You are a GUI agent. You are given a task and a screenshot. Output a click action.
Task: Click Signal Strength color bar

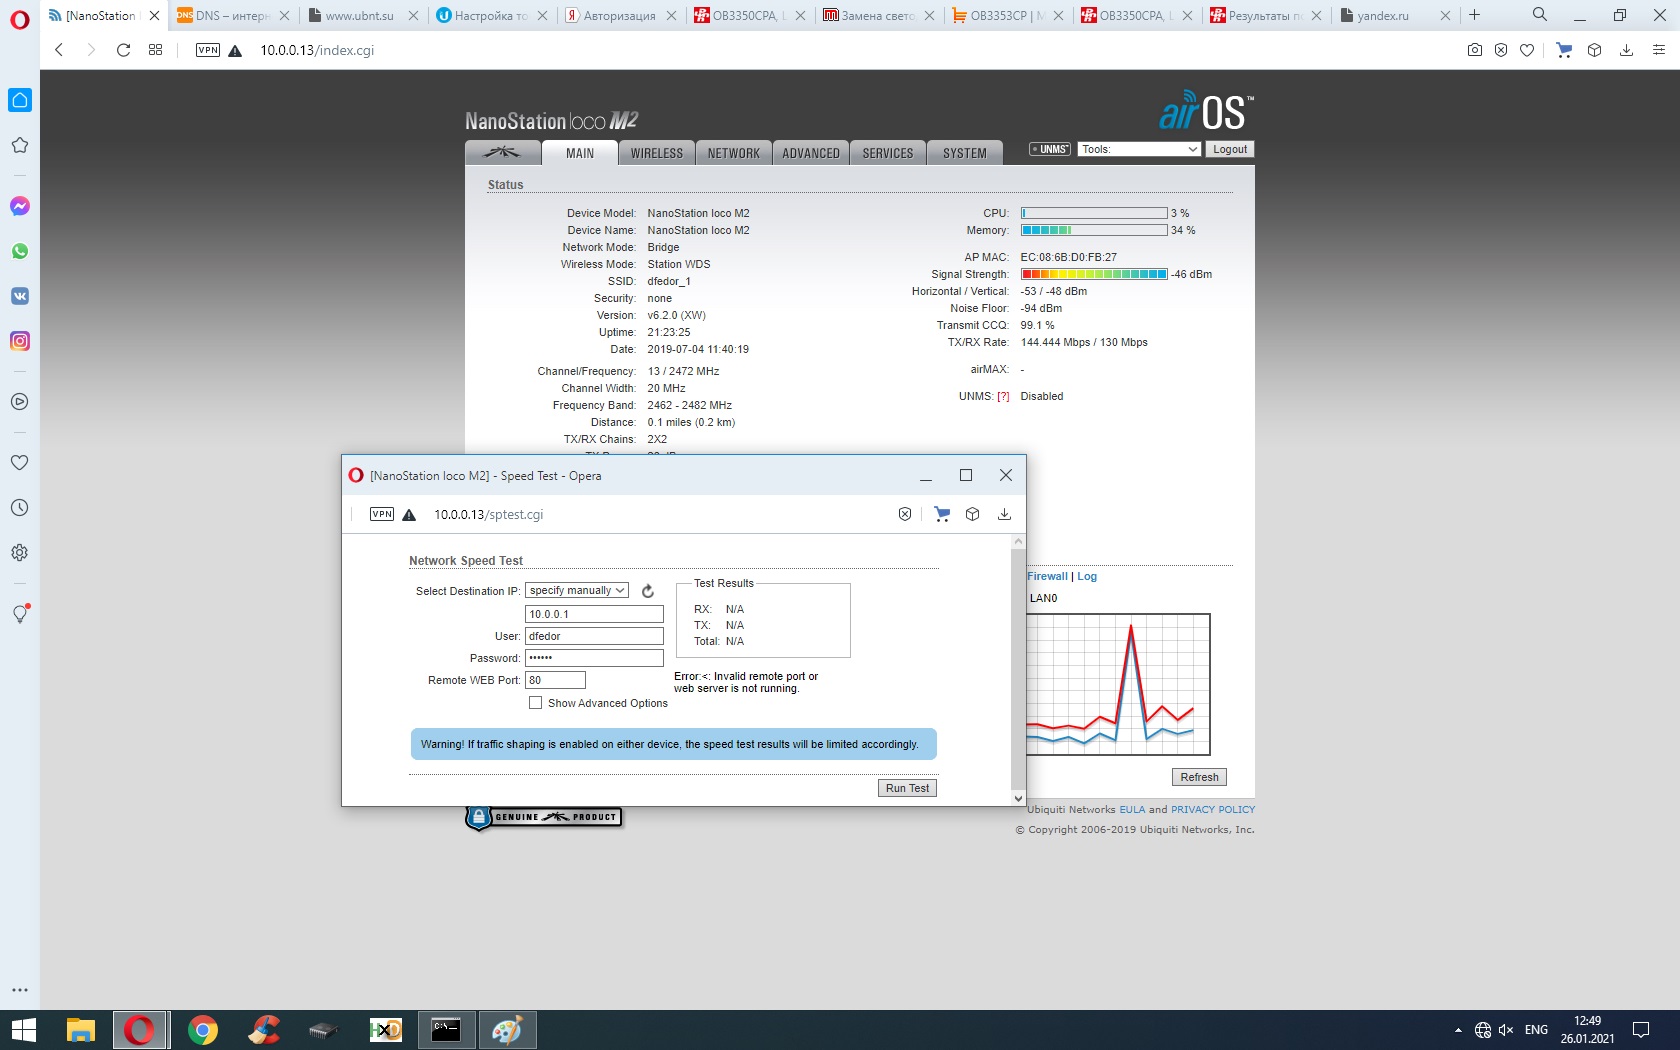(1094, 274)
